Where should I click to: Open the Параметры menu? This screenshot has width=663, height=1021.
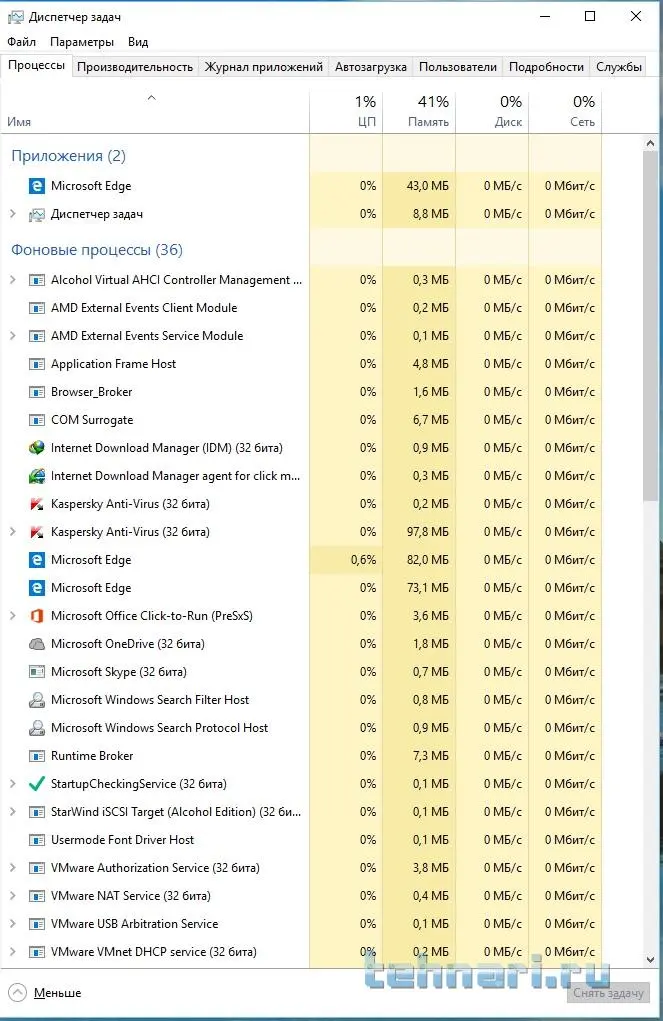[82, 42]
